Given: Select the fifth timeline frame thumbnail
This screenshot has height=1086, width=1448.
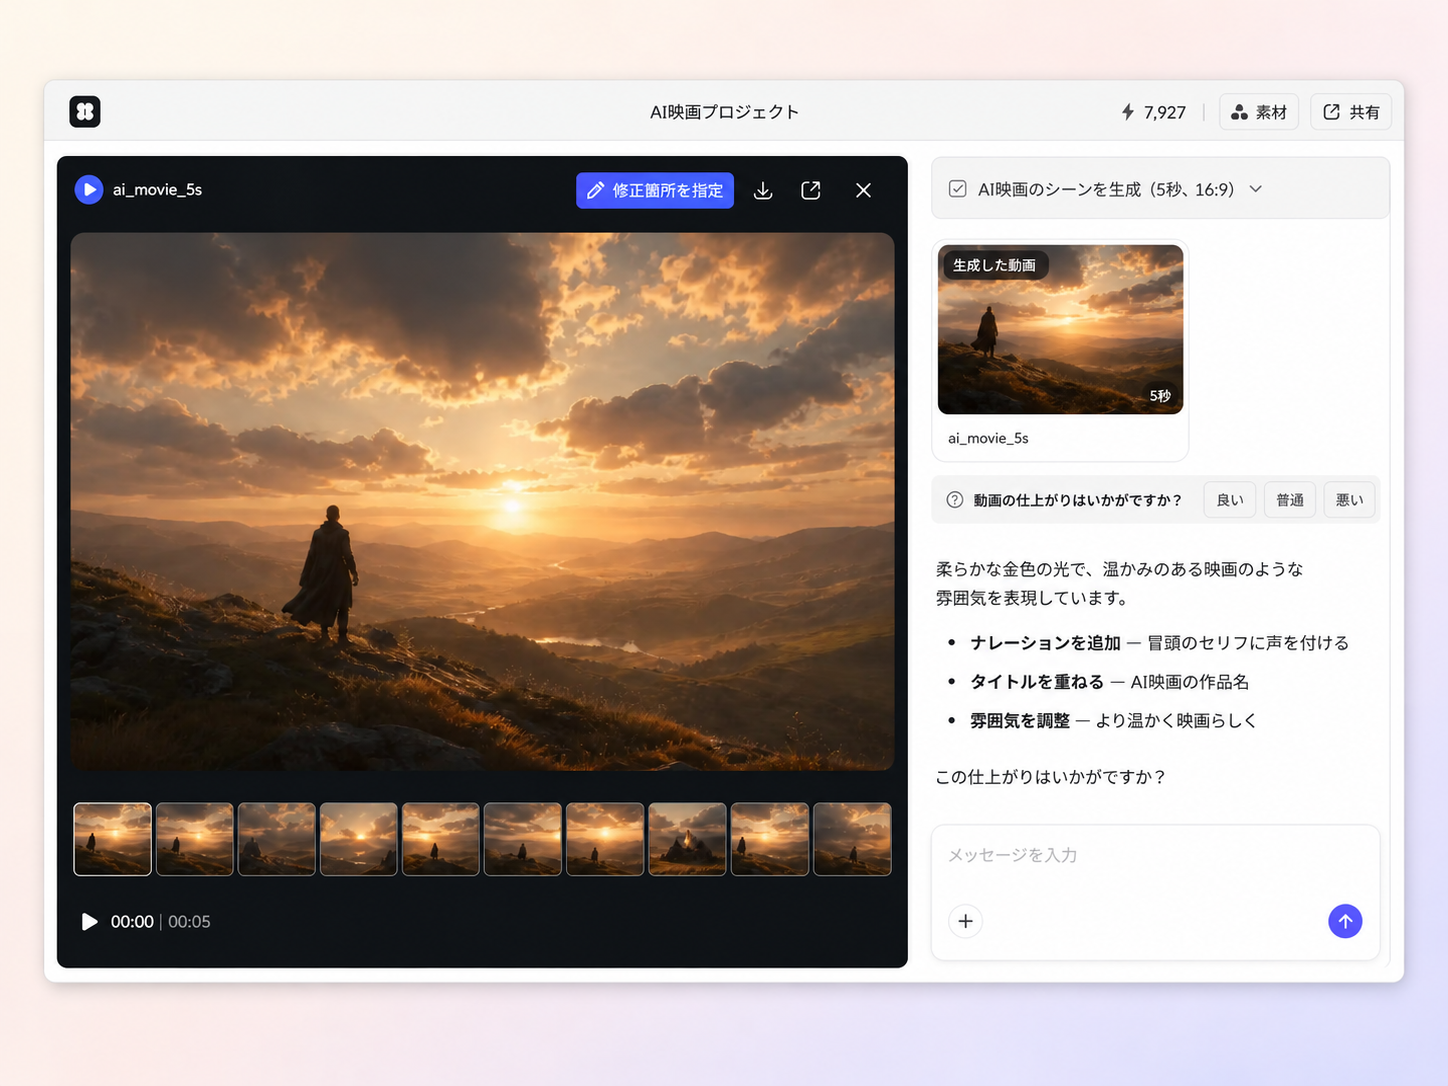Looking at the screenshot, I should [x=441, y=839].
